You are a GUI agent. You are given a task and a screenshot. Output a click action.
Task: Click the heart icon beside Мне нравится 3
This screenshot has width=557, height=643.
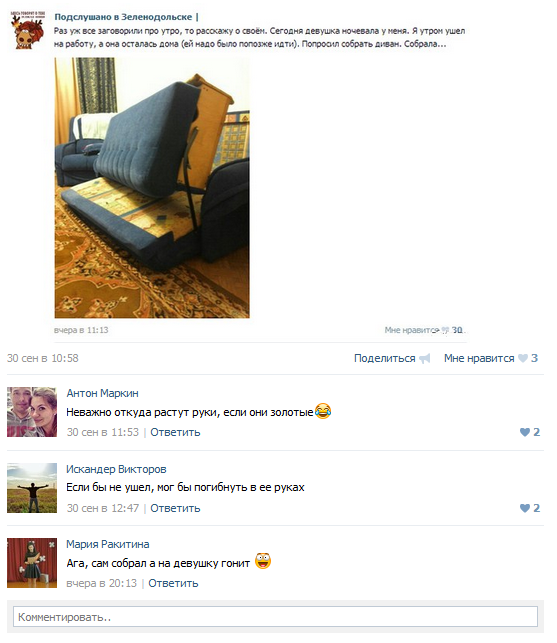523,358
